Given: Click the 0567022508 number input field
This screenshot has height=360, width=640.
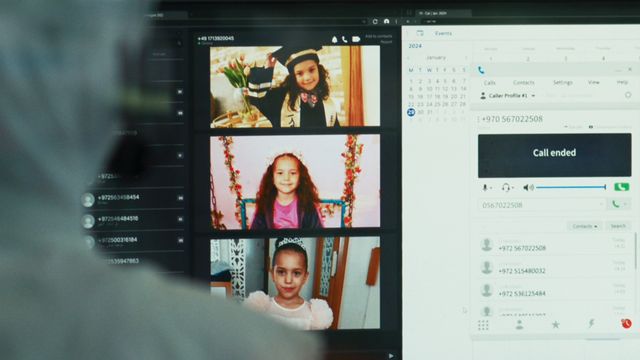Looking at the screenshot, I should (x=542, y=204).
